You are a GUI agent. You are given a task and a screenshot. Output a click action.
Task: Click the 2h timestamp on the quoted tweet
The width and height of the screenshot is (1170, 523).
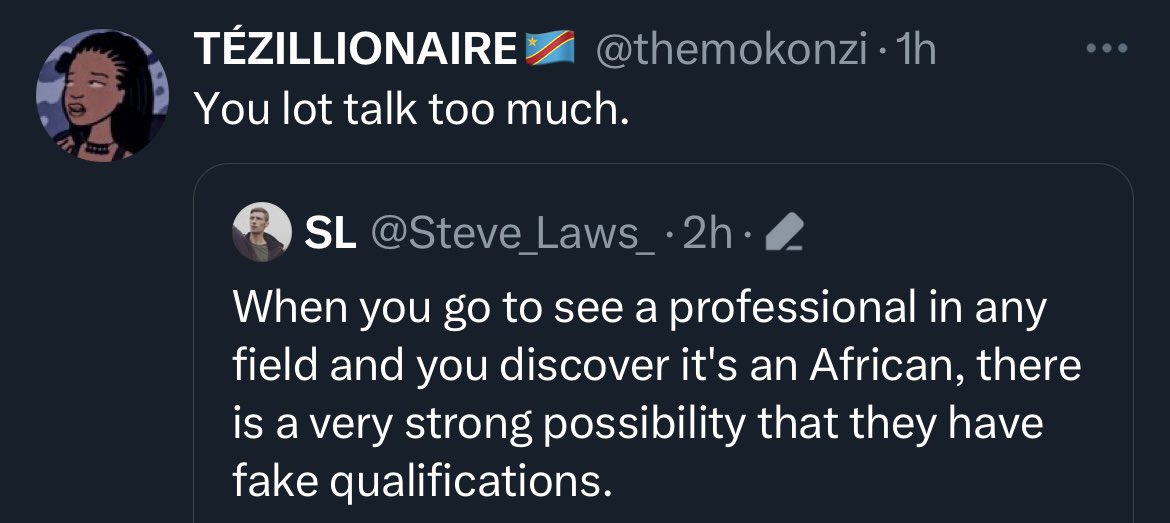tap(712, 235)
